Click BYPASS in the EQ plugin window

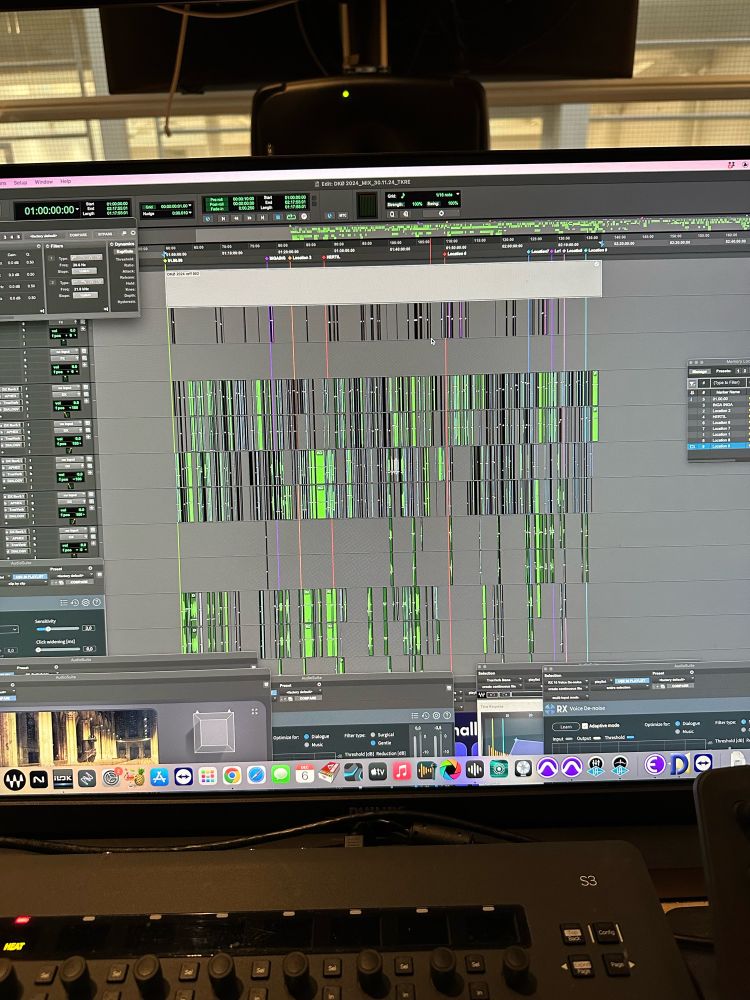105,234
